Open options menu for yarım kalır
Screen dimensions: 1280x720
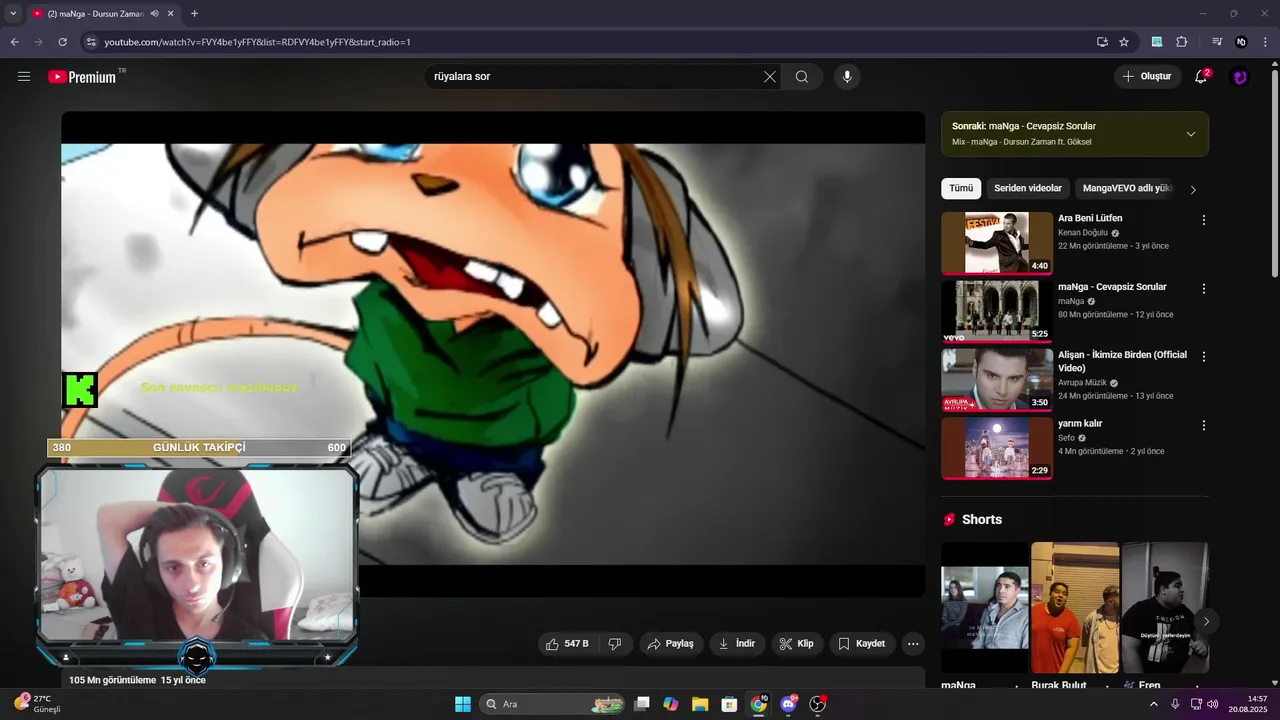coord(1204,426)
